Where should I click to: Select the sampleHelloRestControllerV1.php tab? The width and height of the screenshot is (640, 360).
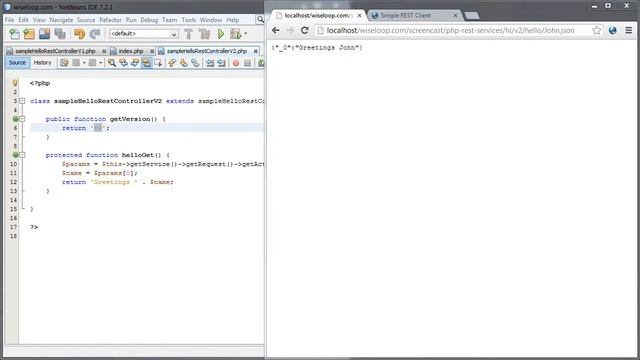tap(55, 51)
